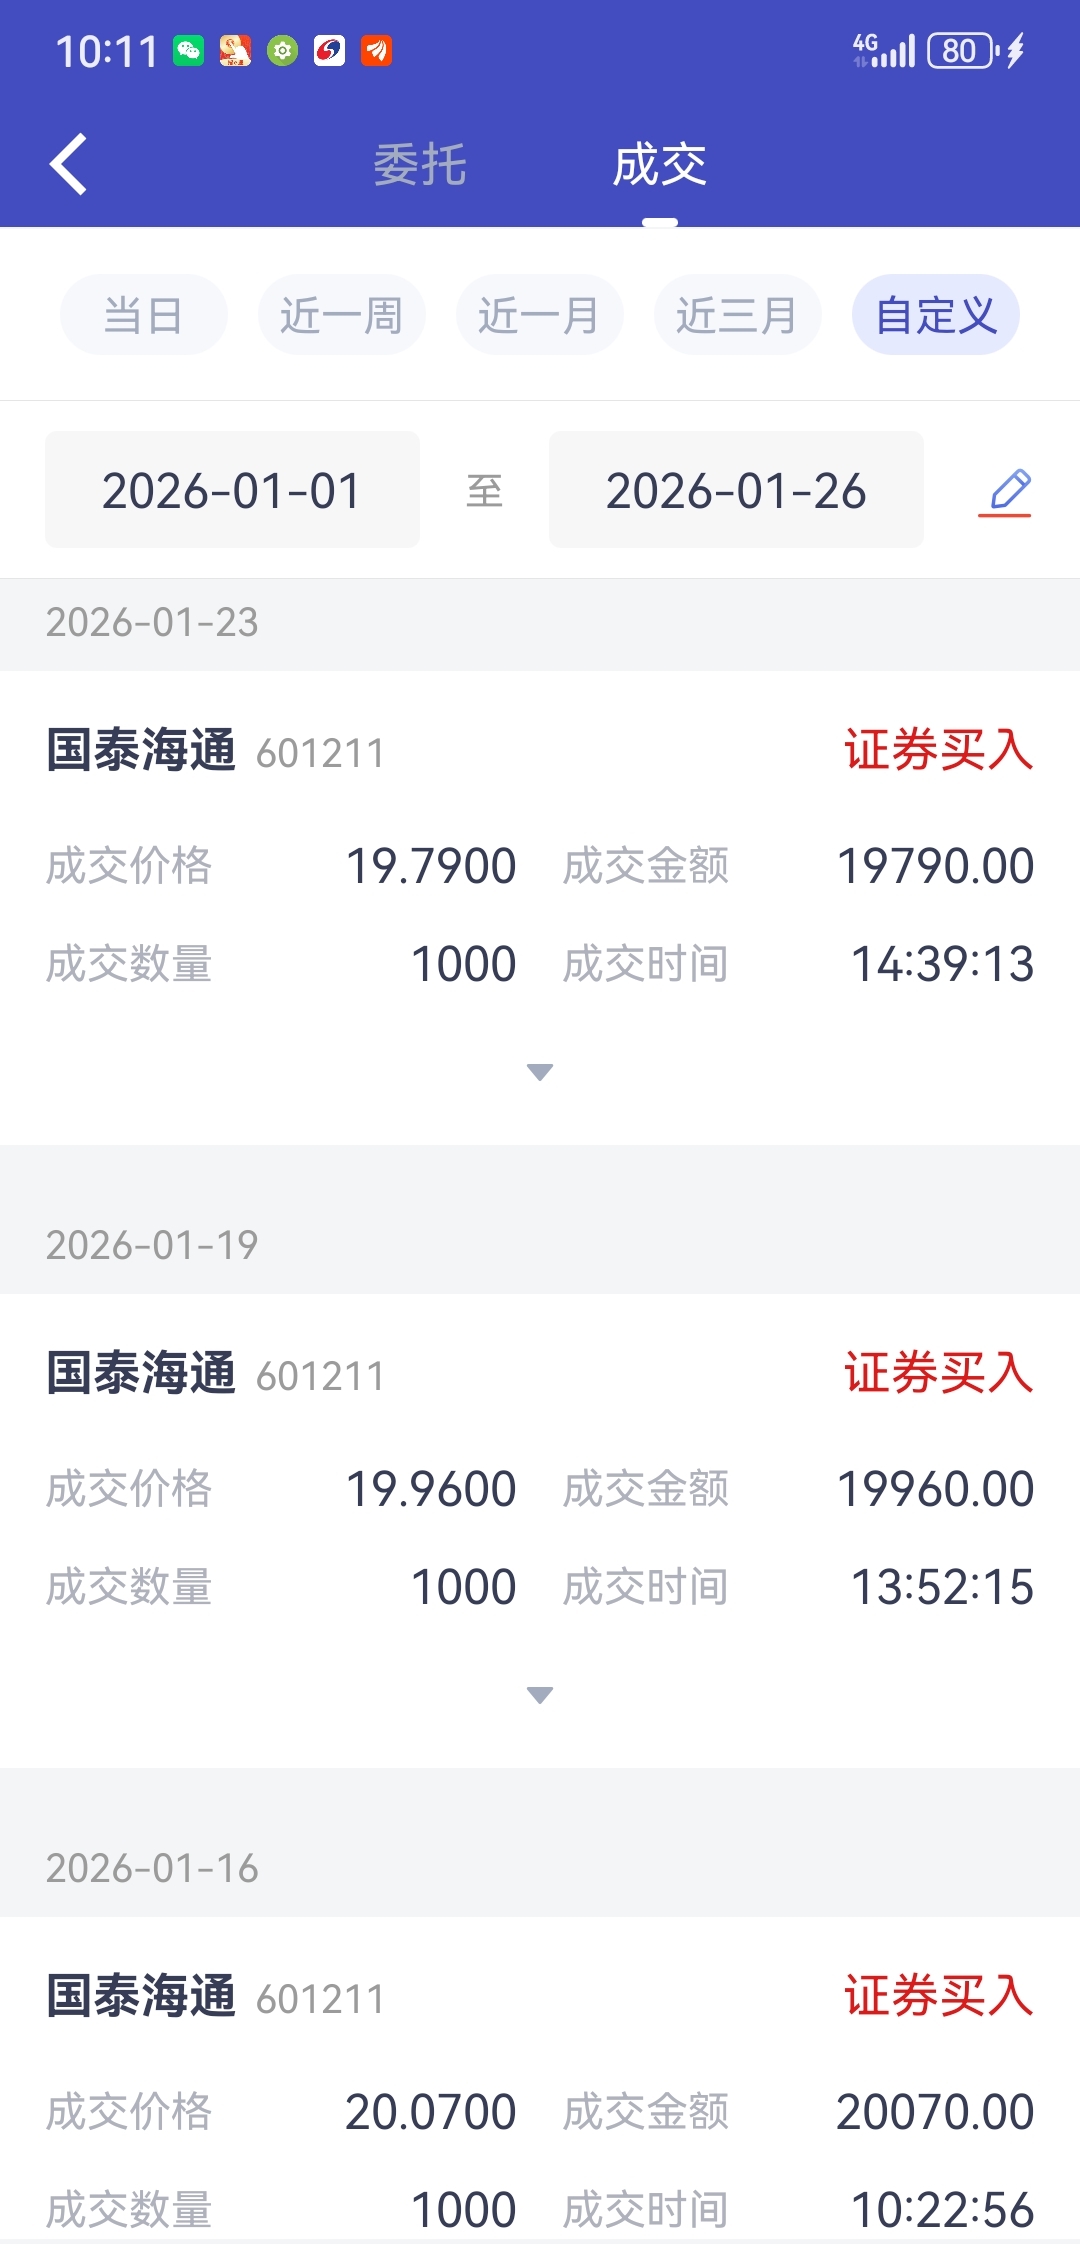Select the 近一周 filter chip

point(341,315)
